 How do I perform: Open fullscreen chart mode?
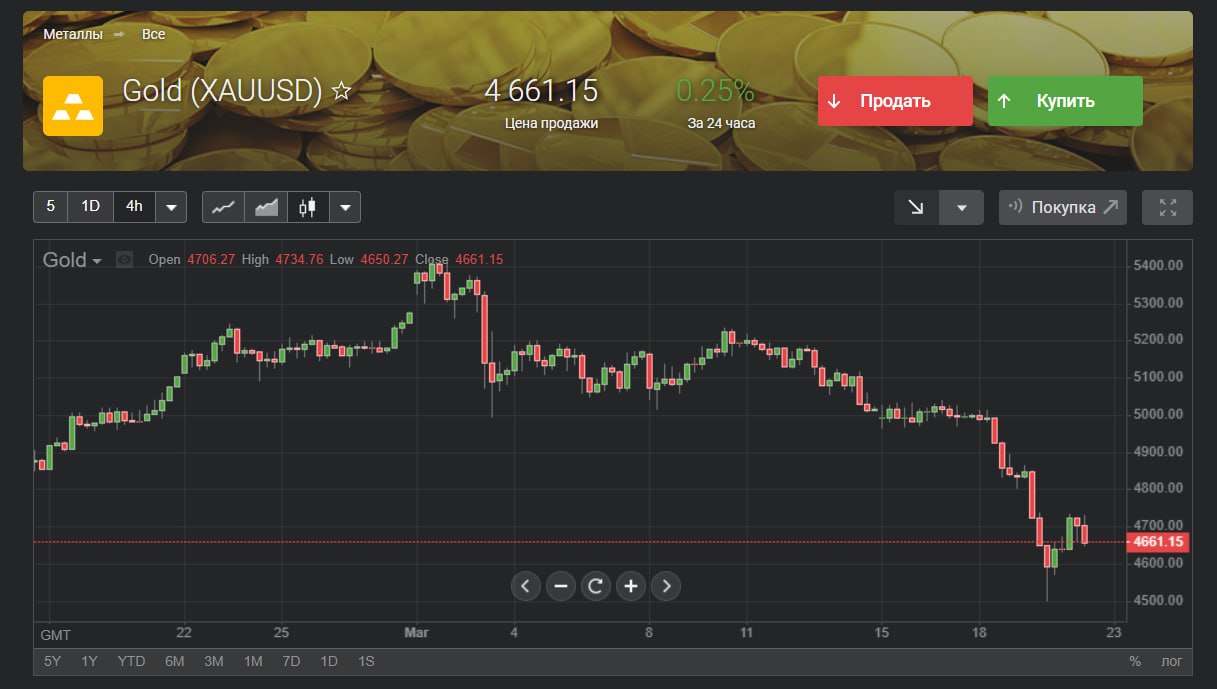click(1167, 207)
